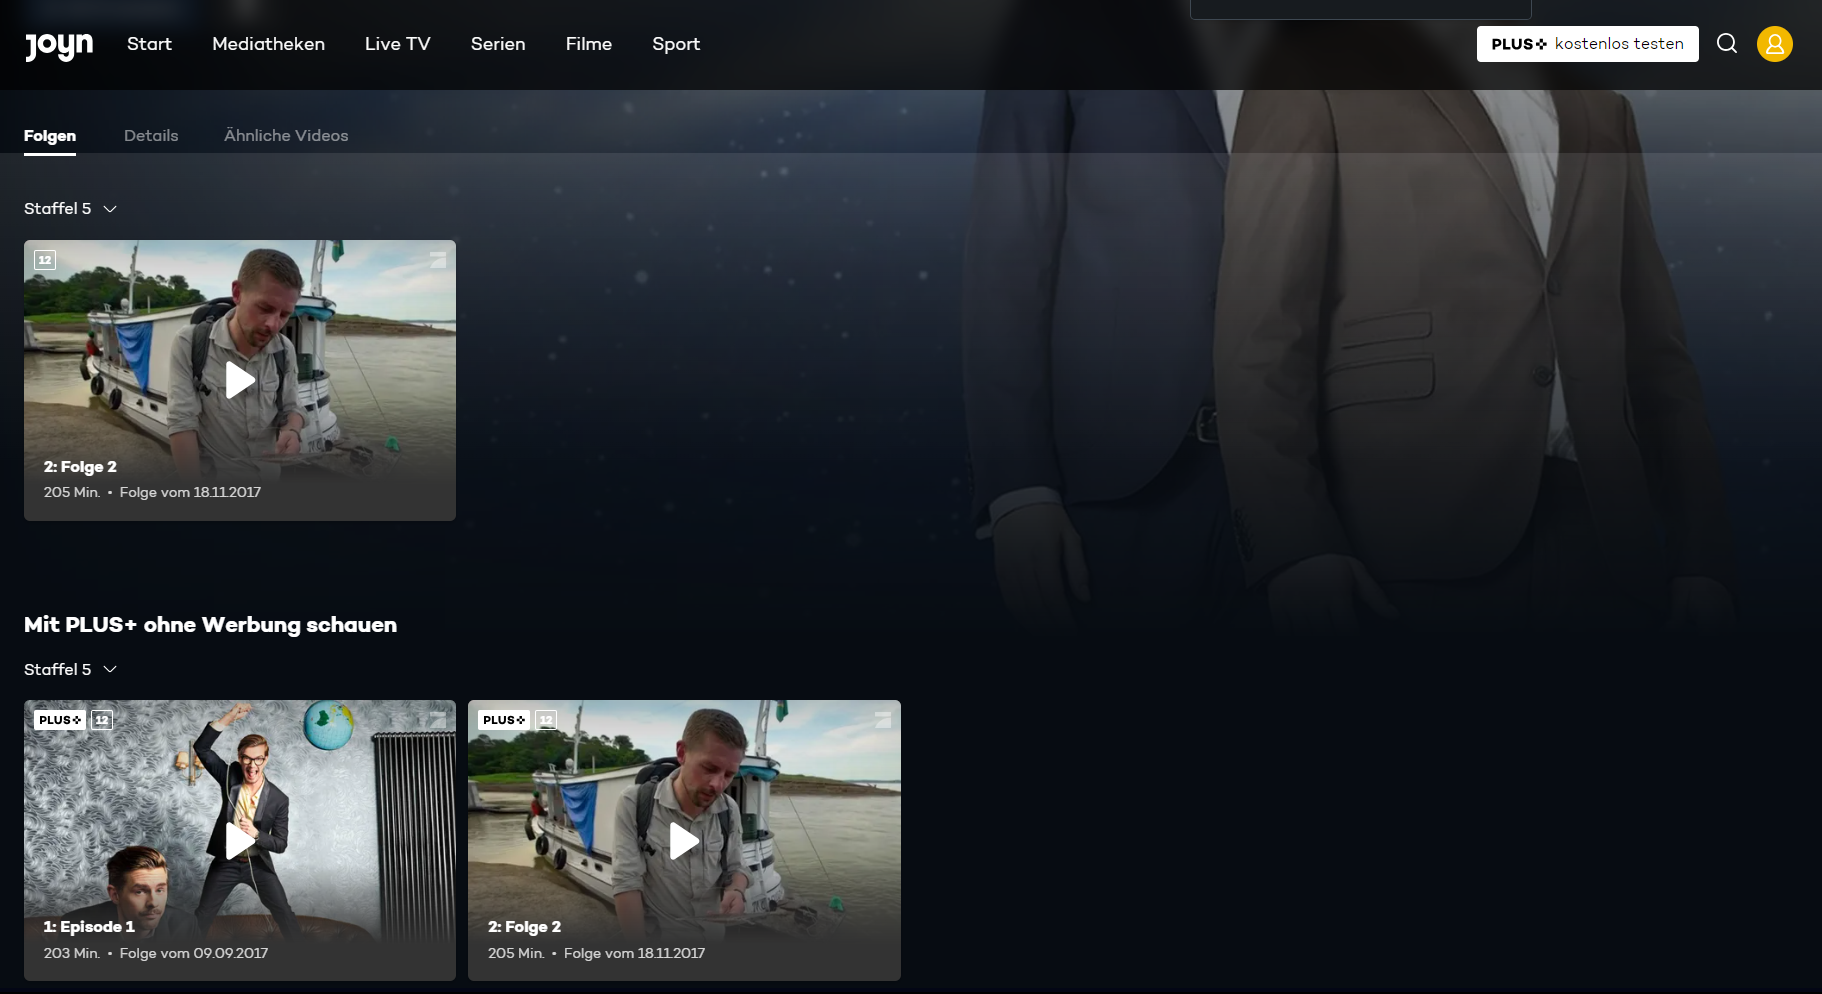Click the Joyn logo
Screen dimensions: 1822x994
59,45
